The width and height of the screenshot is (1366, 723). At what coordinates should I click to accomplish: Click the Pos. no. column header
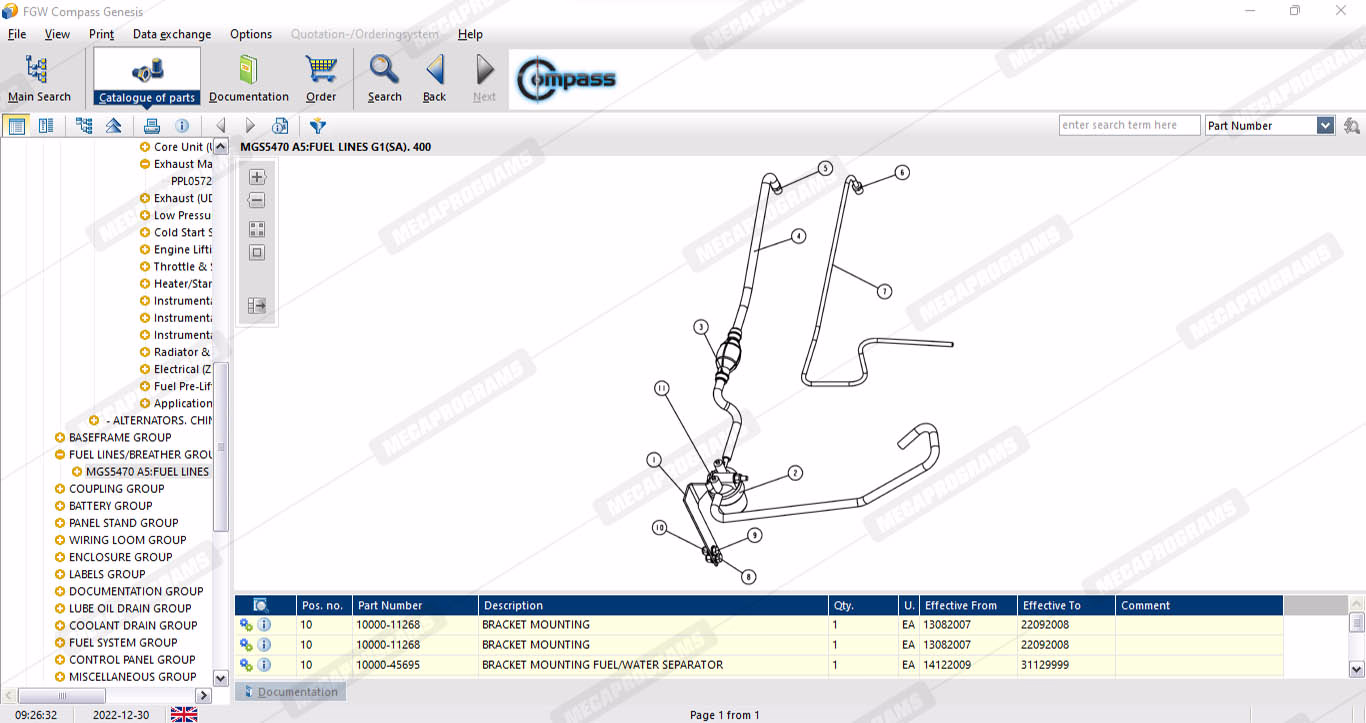pyautogui.click(x=325, y=605)
